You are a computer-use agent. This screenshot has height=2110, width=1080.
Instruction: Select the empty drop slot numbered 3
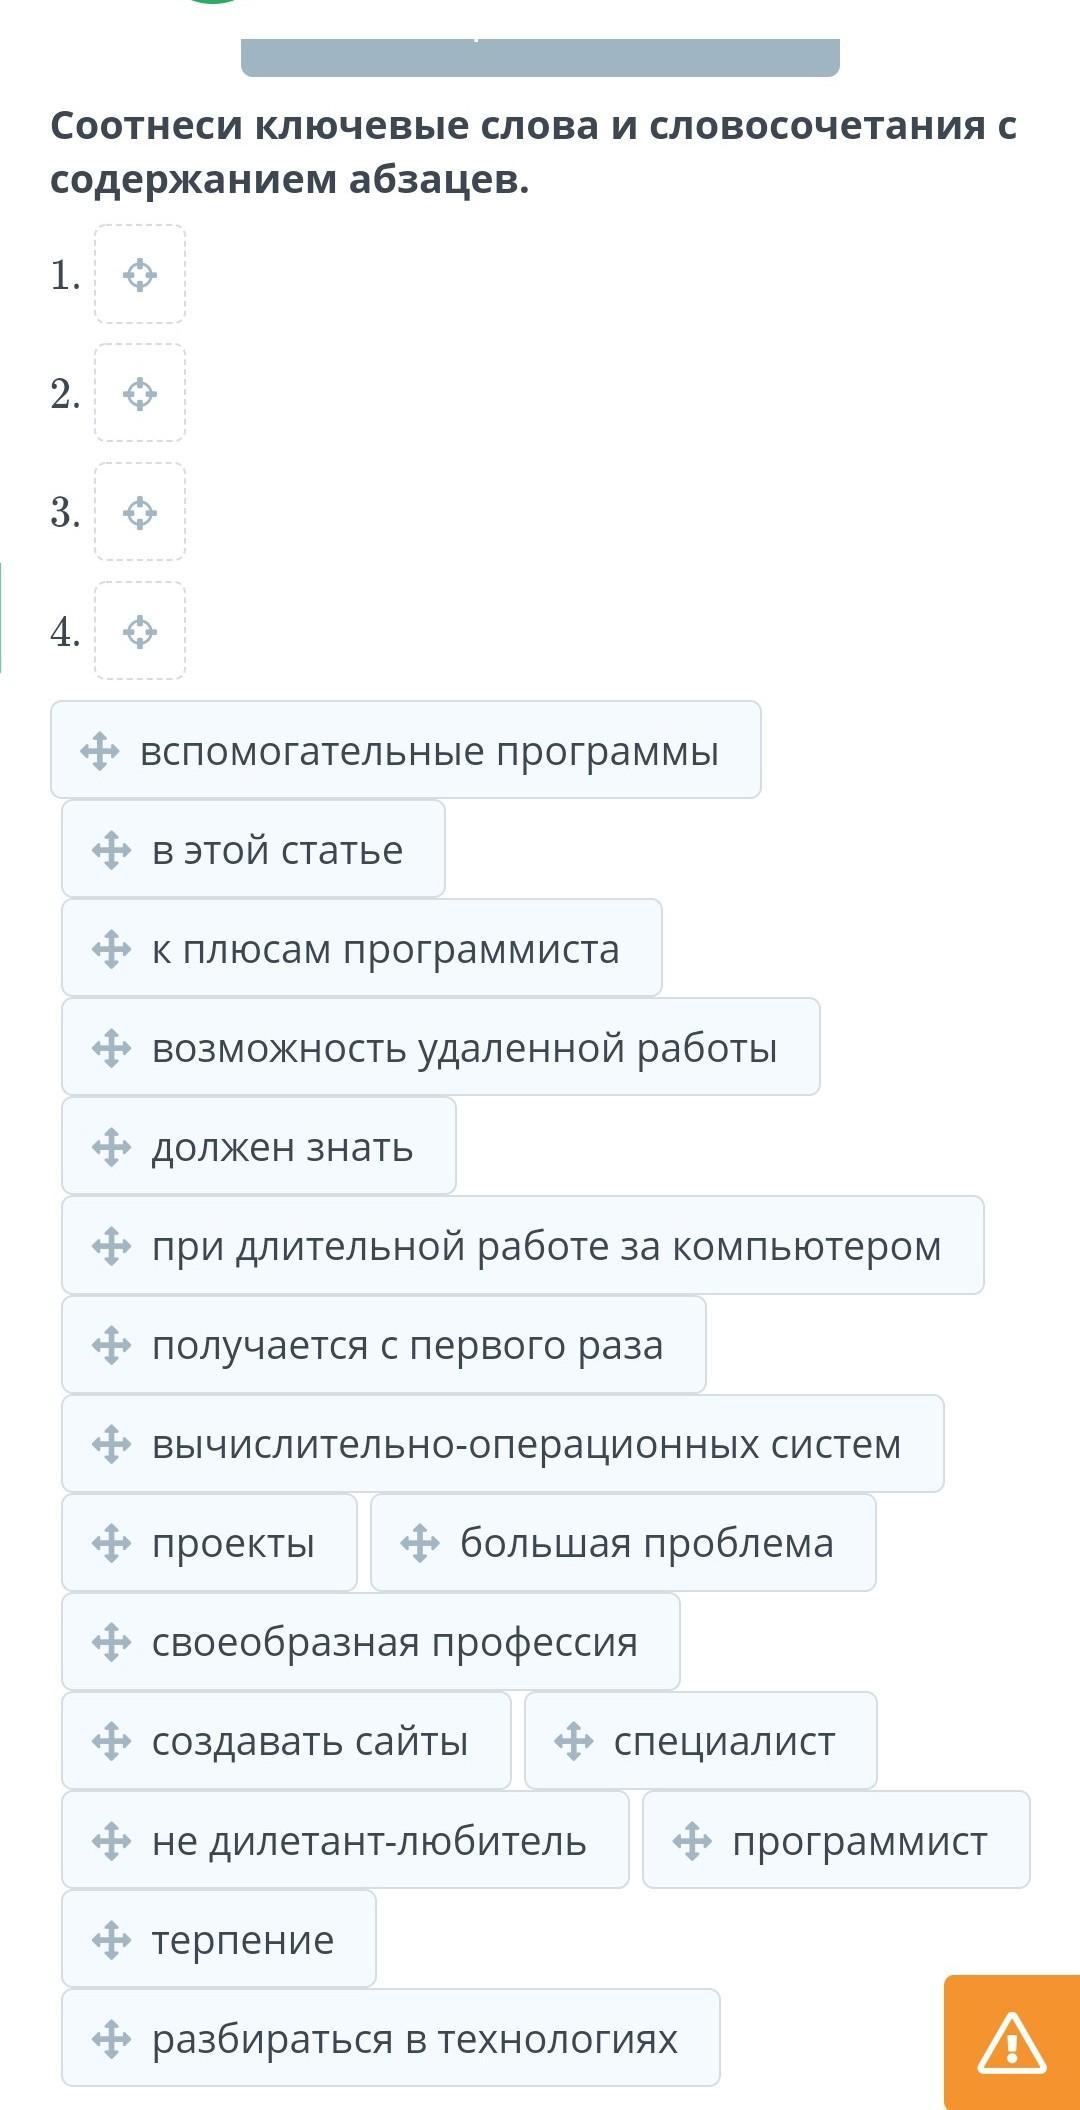(140, 512)
